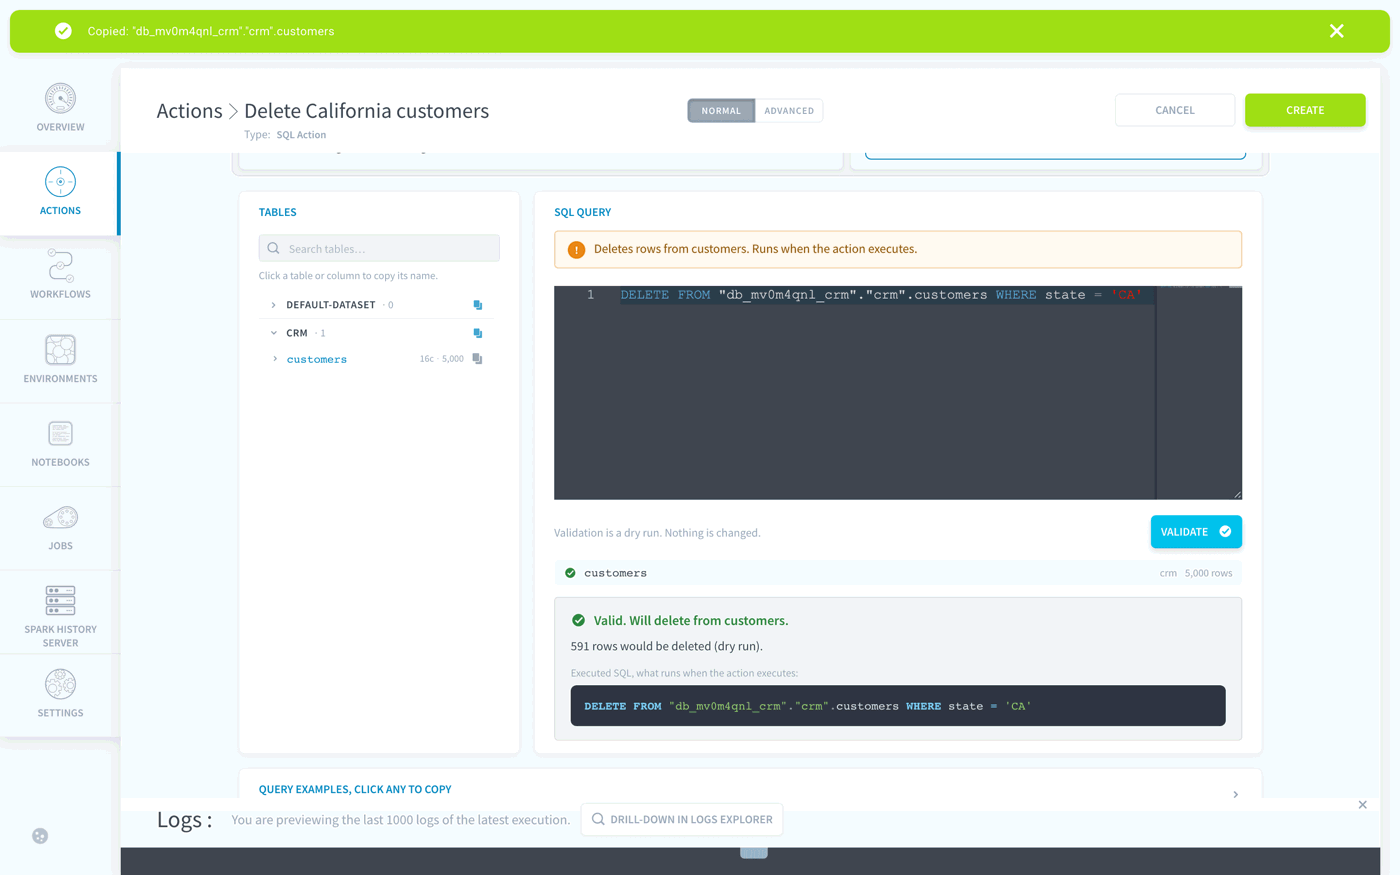This screenshot has width=1400, height=875.
Task: Click the Cancel button
Action: [1175, 110]
